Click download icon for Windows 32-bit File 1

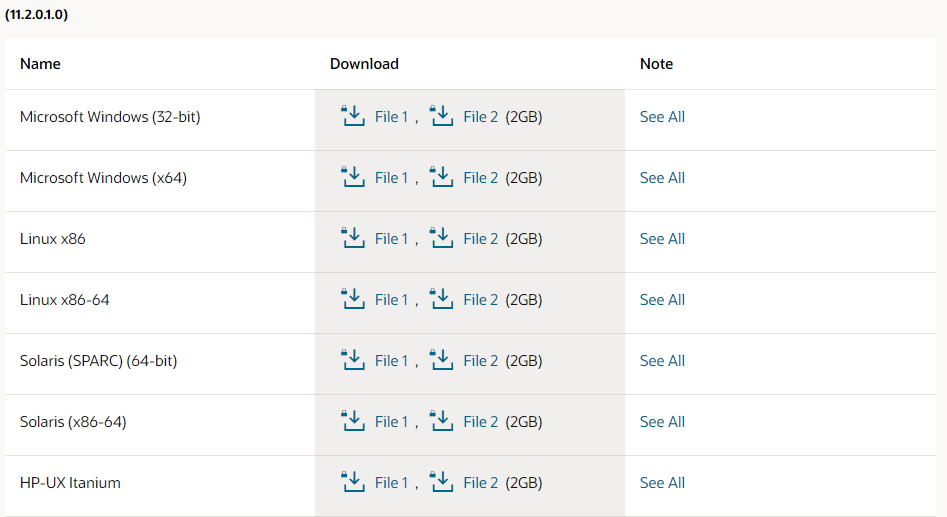353,115
